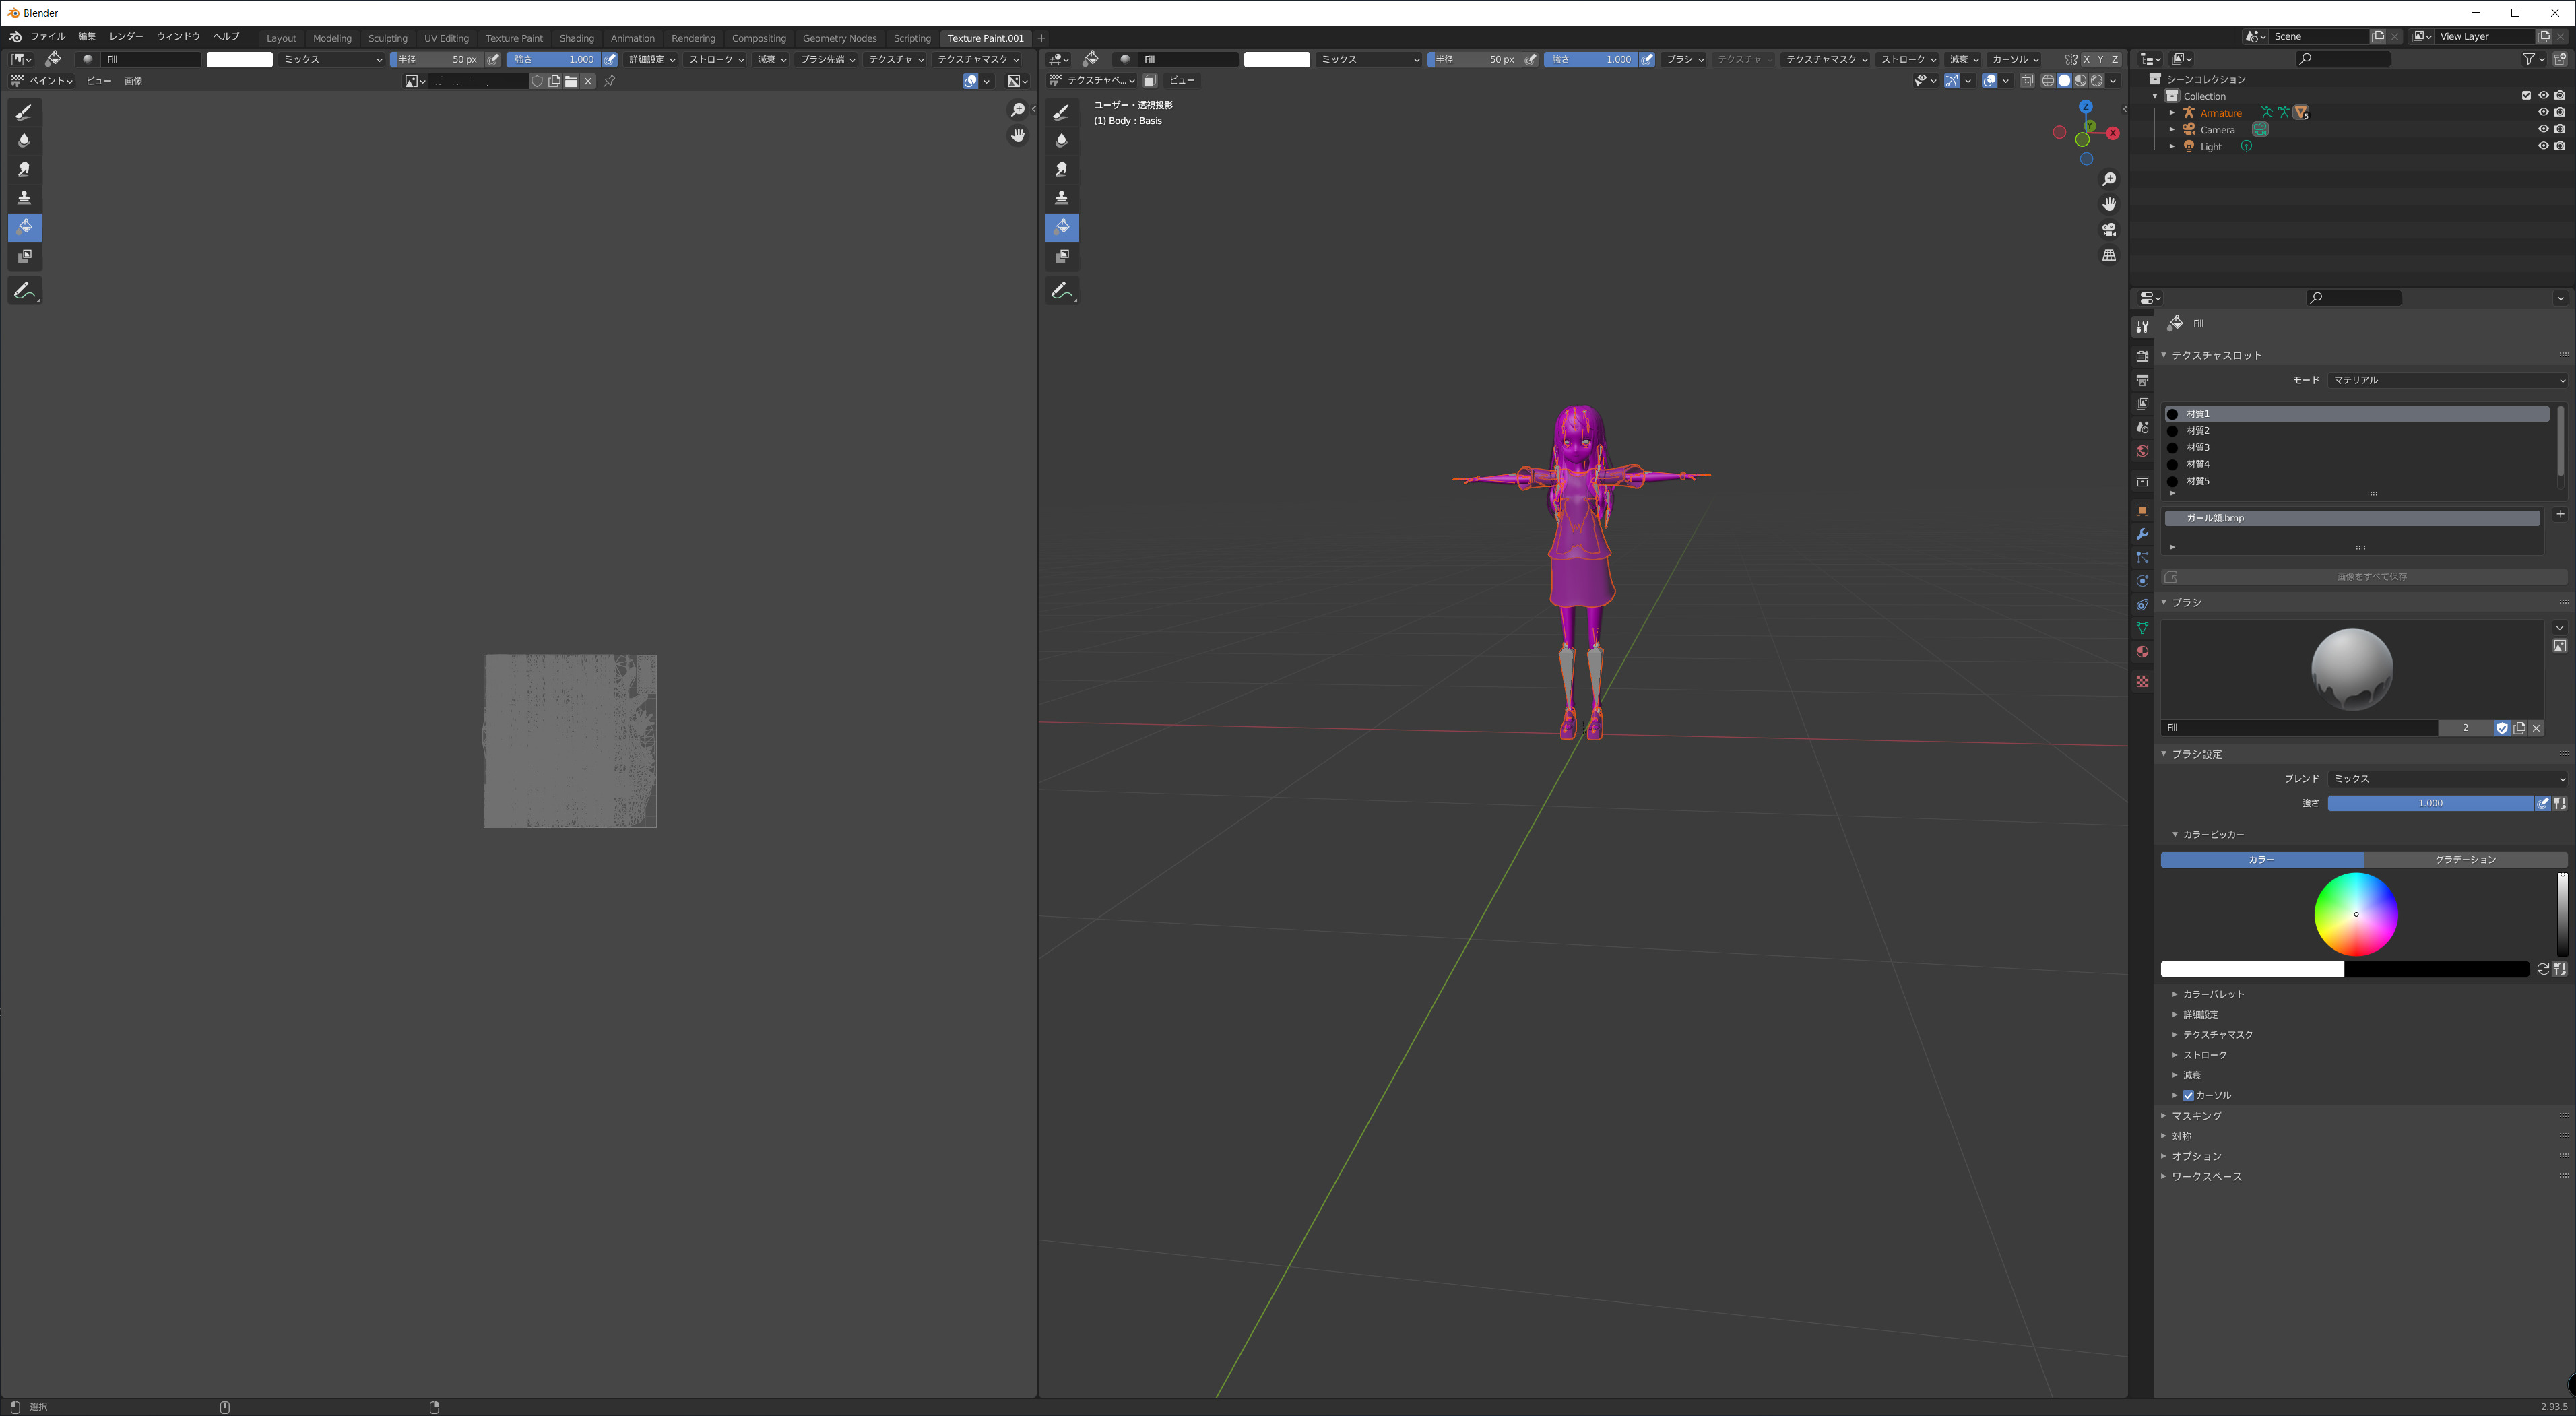This screenshot has height=1416, width=2576.
Task: Select the Draw brush tool in image editor
Action: tap(24, 112)
